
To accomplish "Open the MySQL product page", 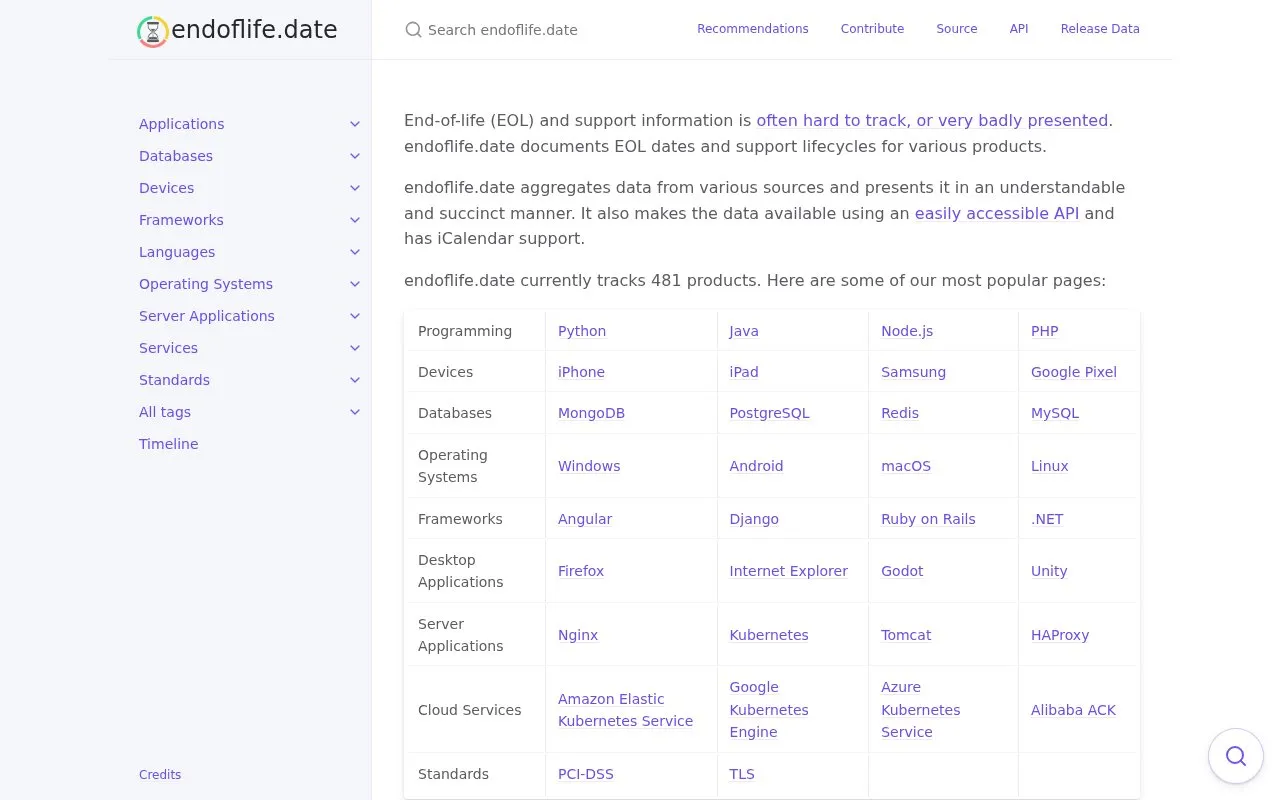I will (x=1055, y=413).
